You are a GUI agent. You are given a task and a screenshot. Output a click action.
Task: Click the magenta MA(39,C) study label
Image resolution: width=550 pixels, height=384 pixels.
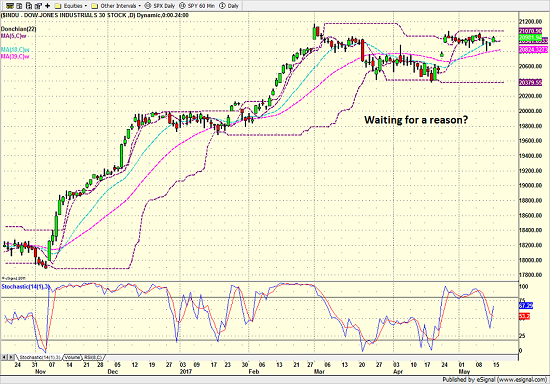click(15, 56)
